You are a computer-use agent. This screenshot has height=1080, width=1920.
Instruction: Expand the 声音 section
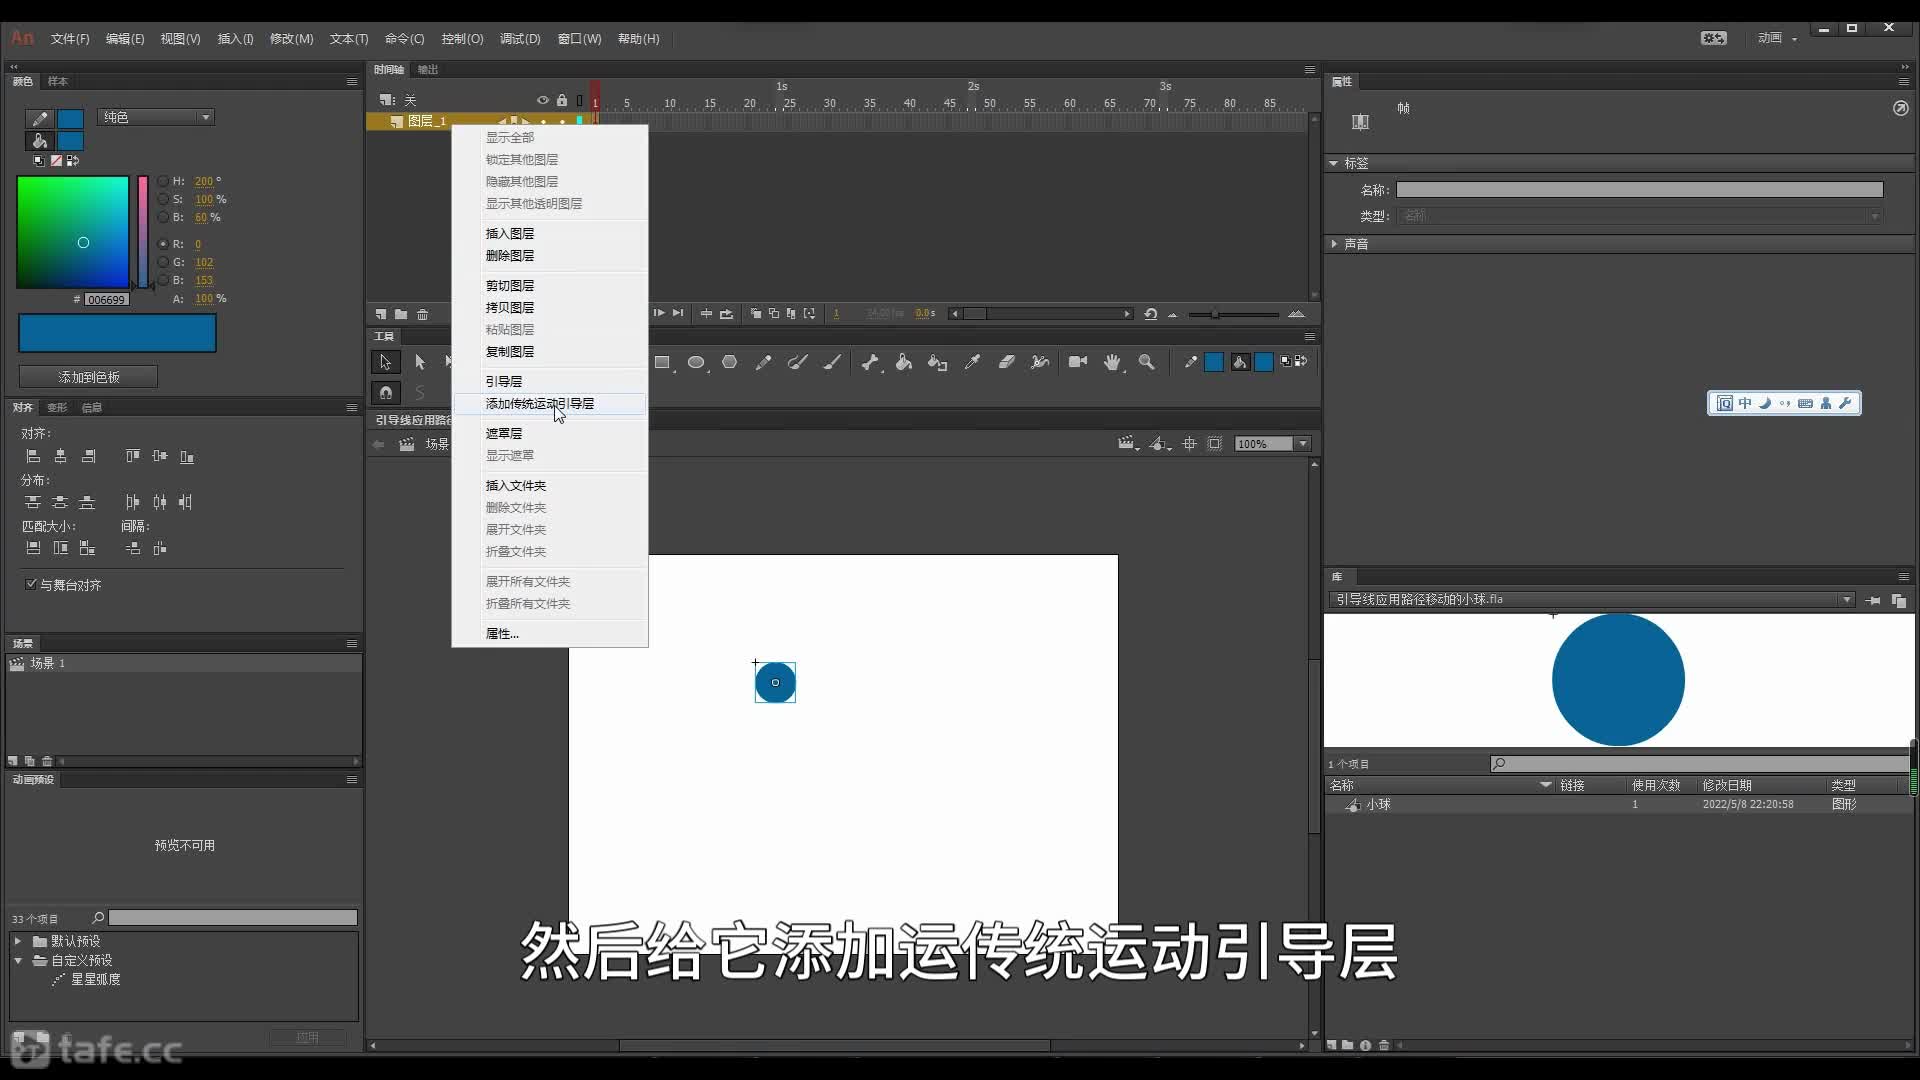[x=1334, y=244]
